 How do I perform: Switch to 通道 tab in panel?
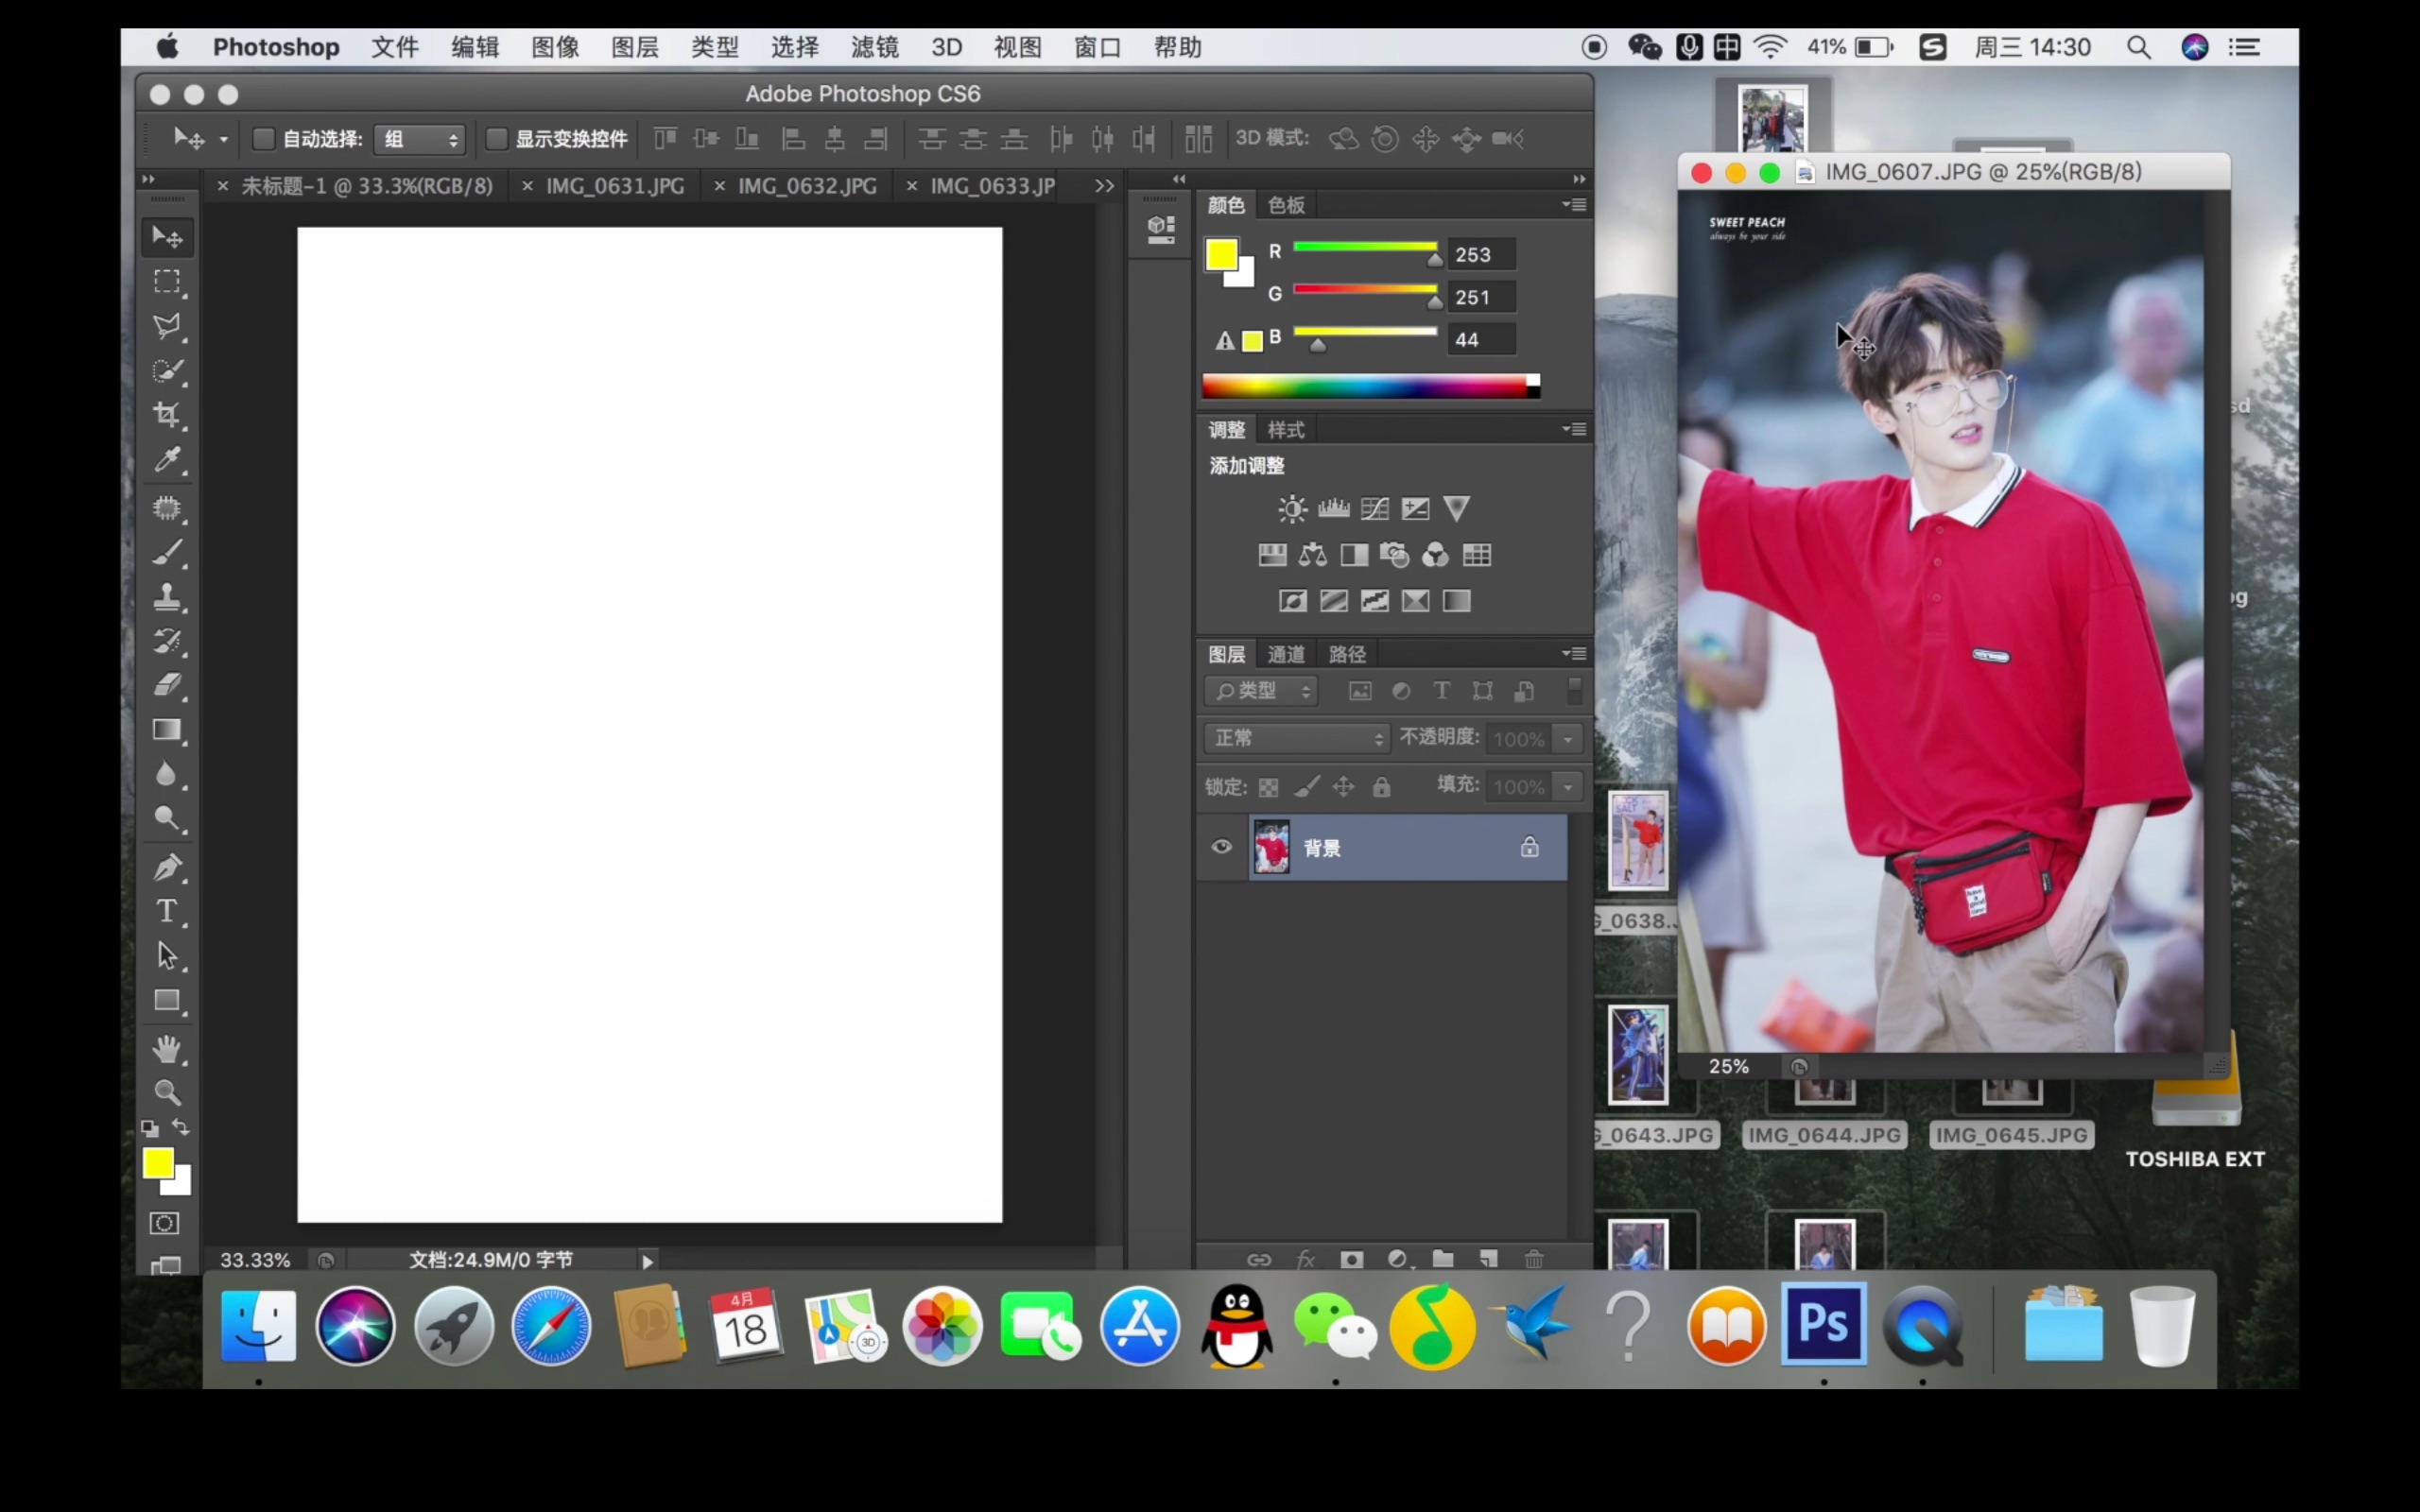tap(1286, 651)
